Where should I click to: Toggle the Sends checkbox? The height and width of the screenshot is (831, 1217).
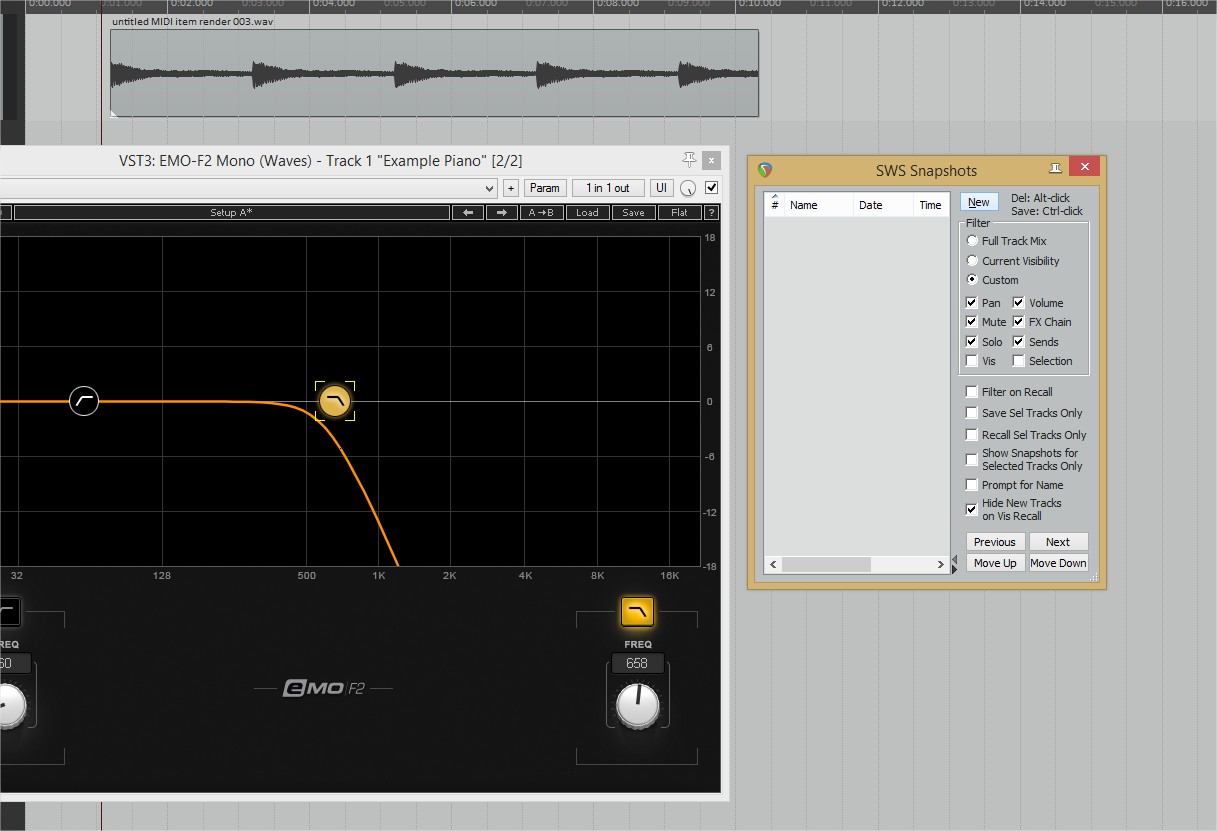click(x=1035, y=342)
